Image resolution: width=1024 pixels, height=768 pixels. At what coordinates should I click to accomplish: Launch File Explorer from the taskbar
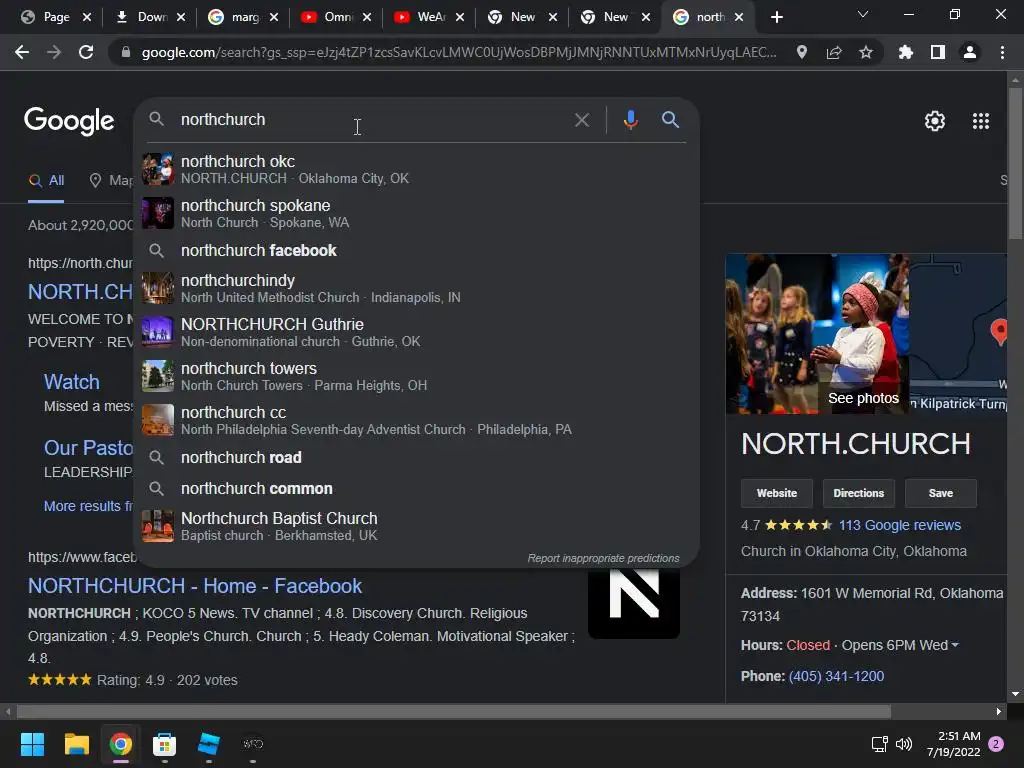pos(76,744)
